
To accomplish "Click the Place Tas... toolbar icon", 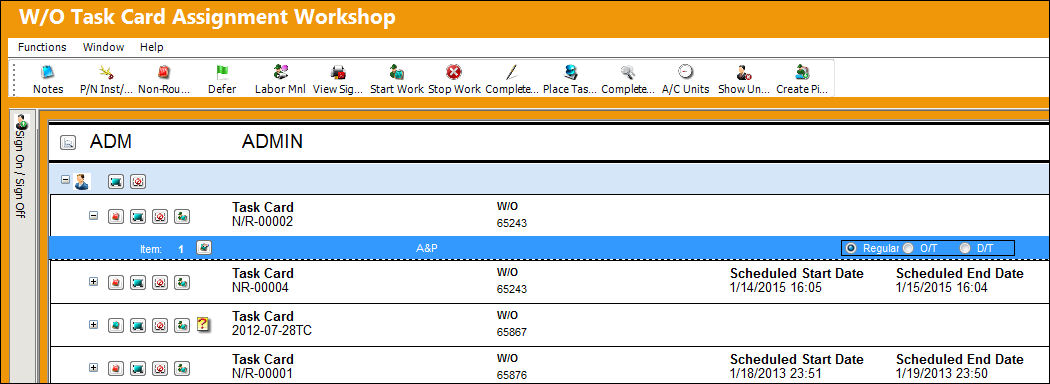I will [x=570, y=72].
